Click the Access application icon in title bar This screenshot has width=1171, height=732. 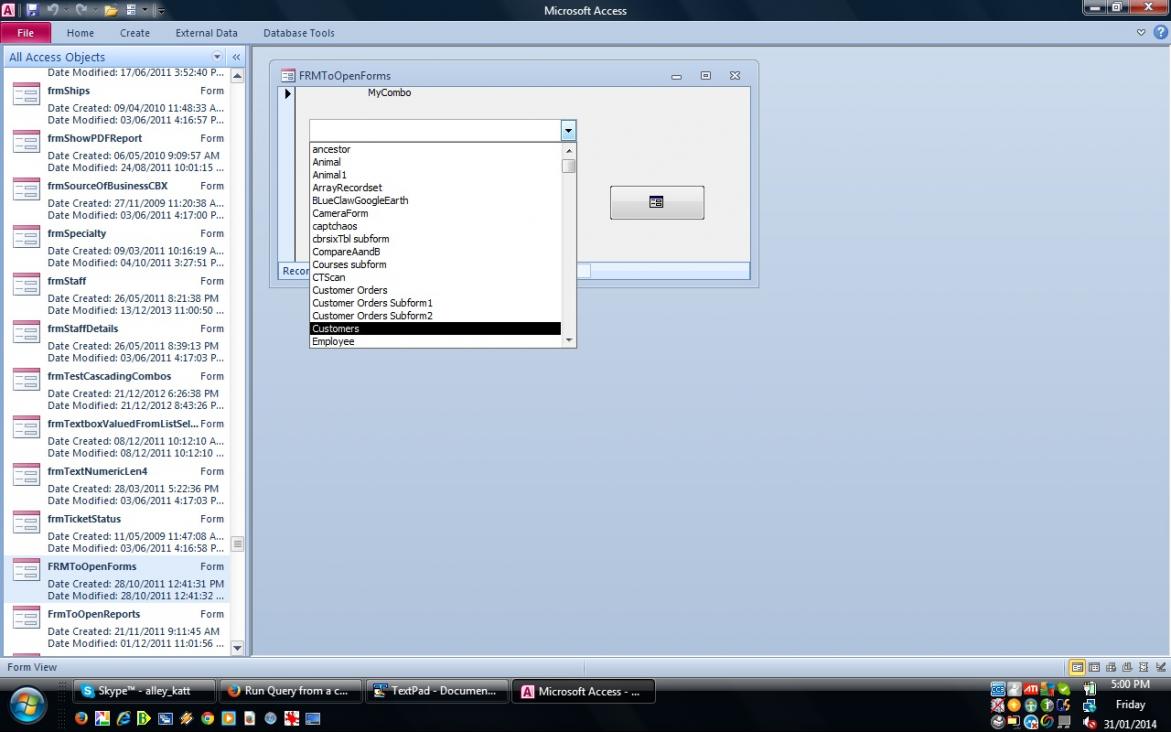pos(8,10)
